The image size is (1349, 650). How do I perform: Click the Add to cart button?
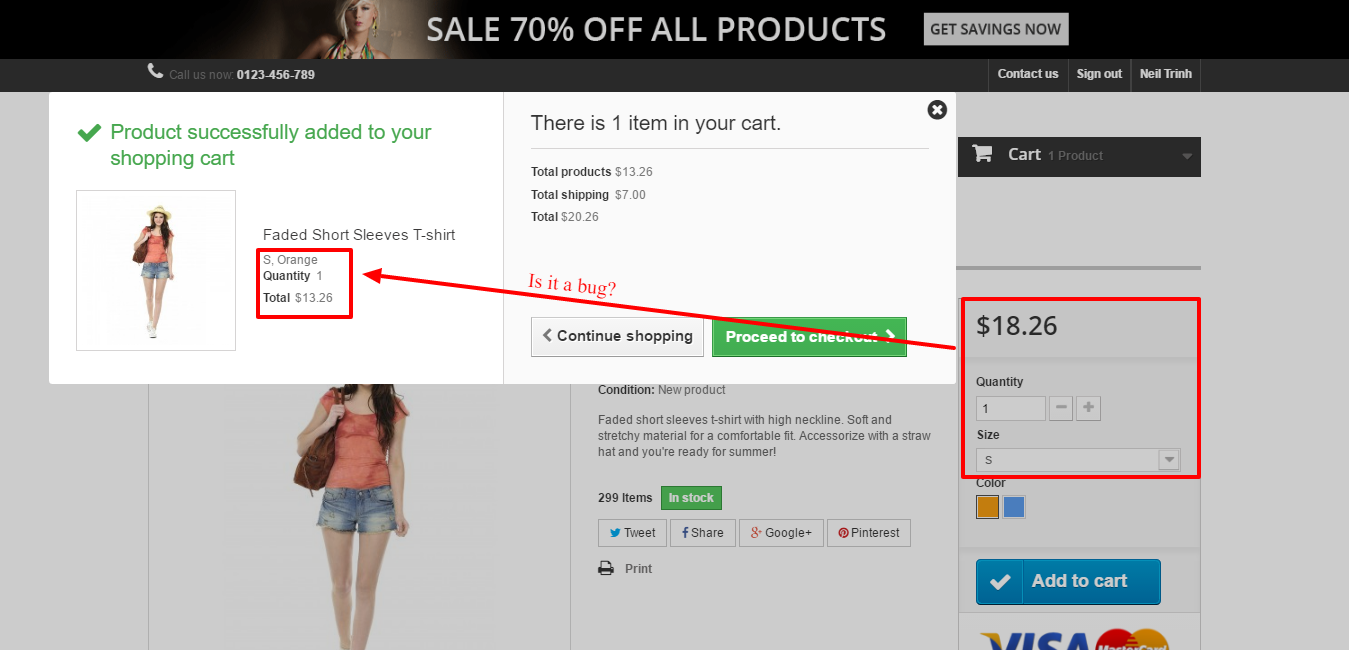pyautogui.click(x=1068, y=582)
